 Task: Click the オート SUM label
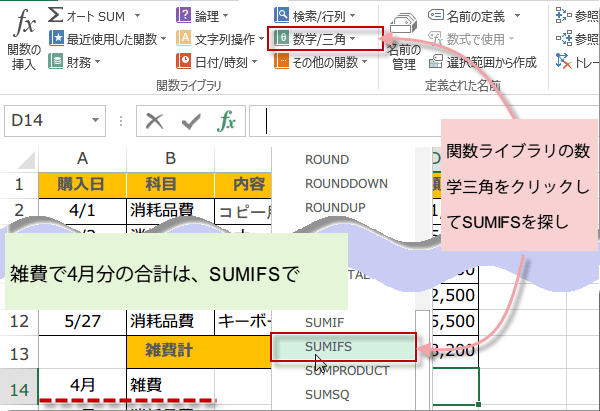96,16
